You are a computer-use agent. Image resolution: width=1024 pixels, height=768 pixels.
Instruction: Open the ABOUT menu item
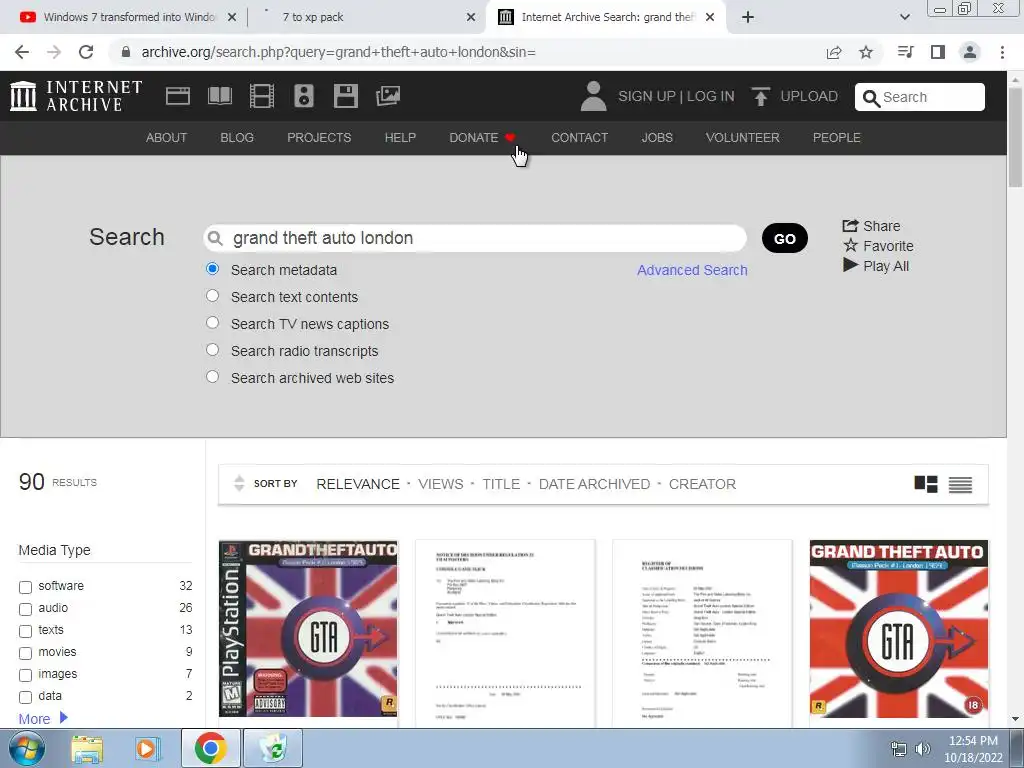coord(167,138)
